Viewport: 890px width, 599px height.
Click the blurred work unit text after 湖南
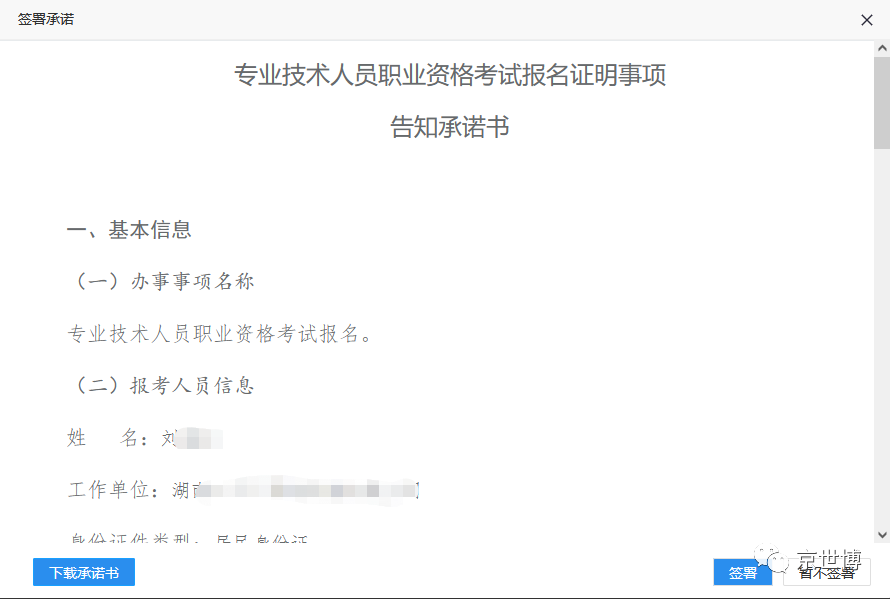pos(310,490)
